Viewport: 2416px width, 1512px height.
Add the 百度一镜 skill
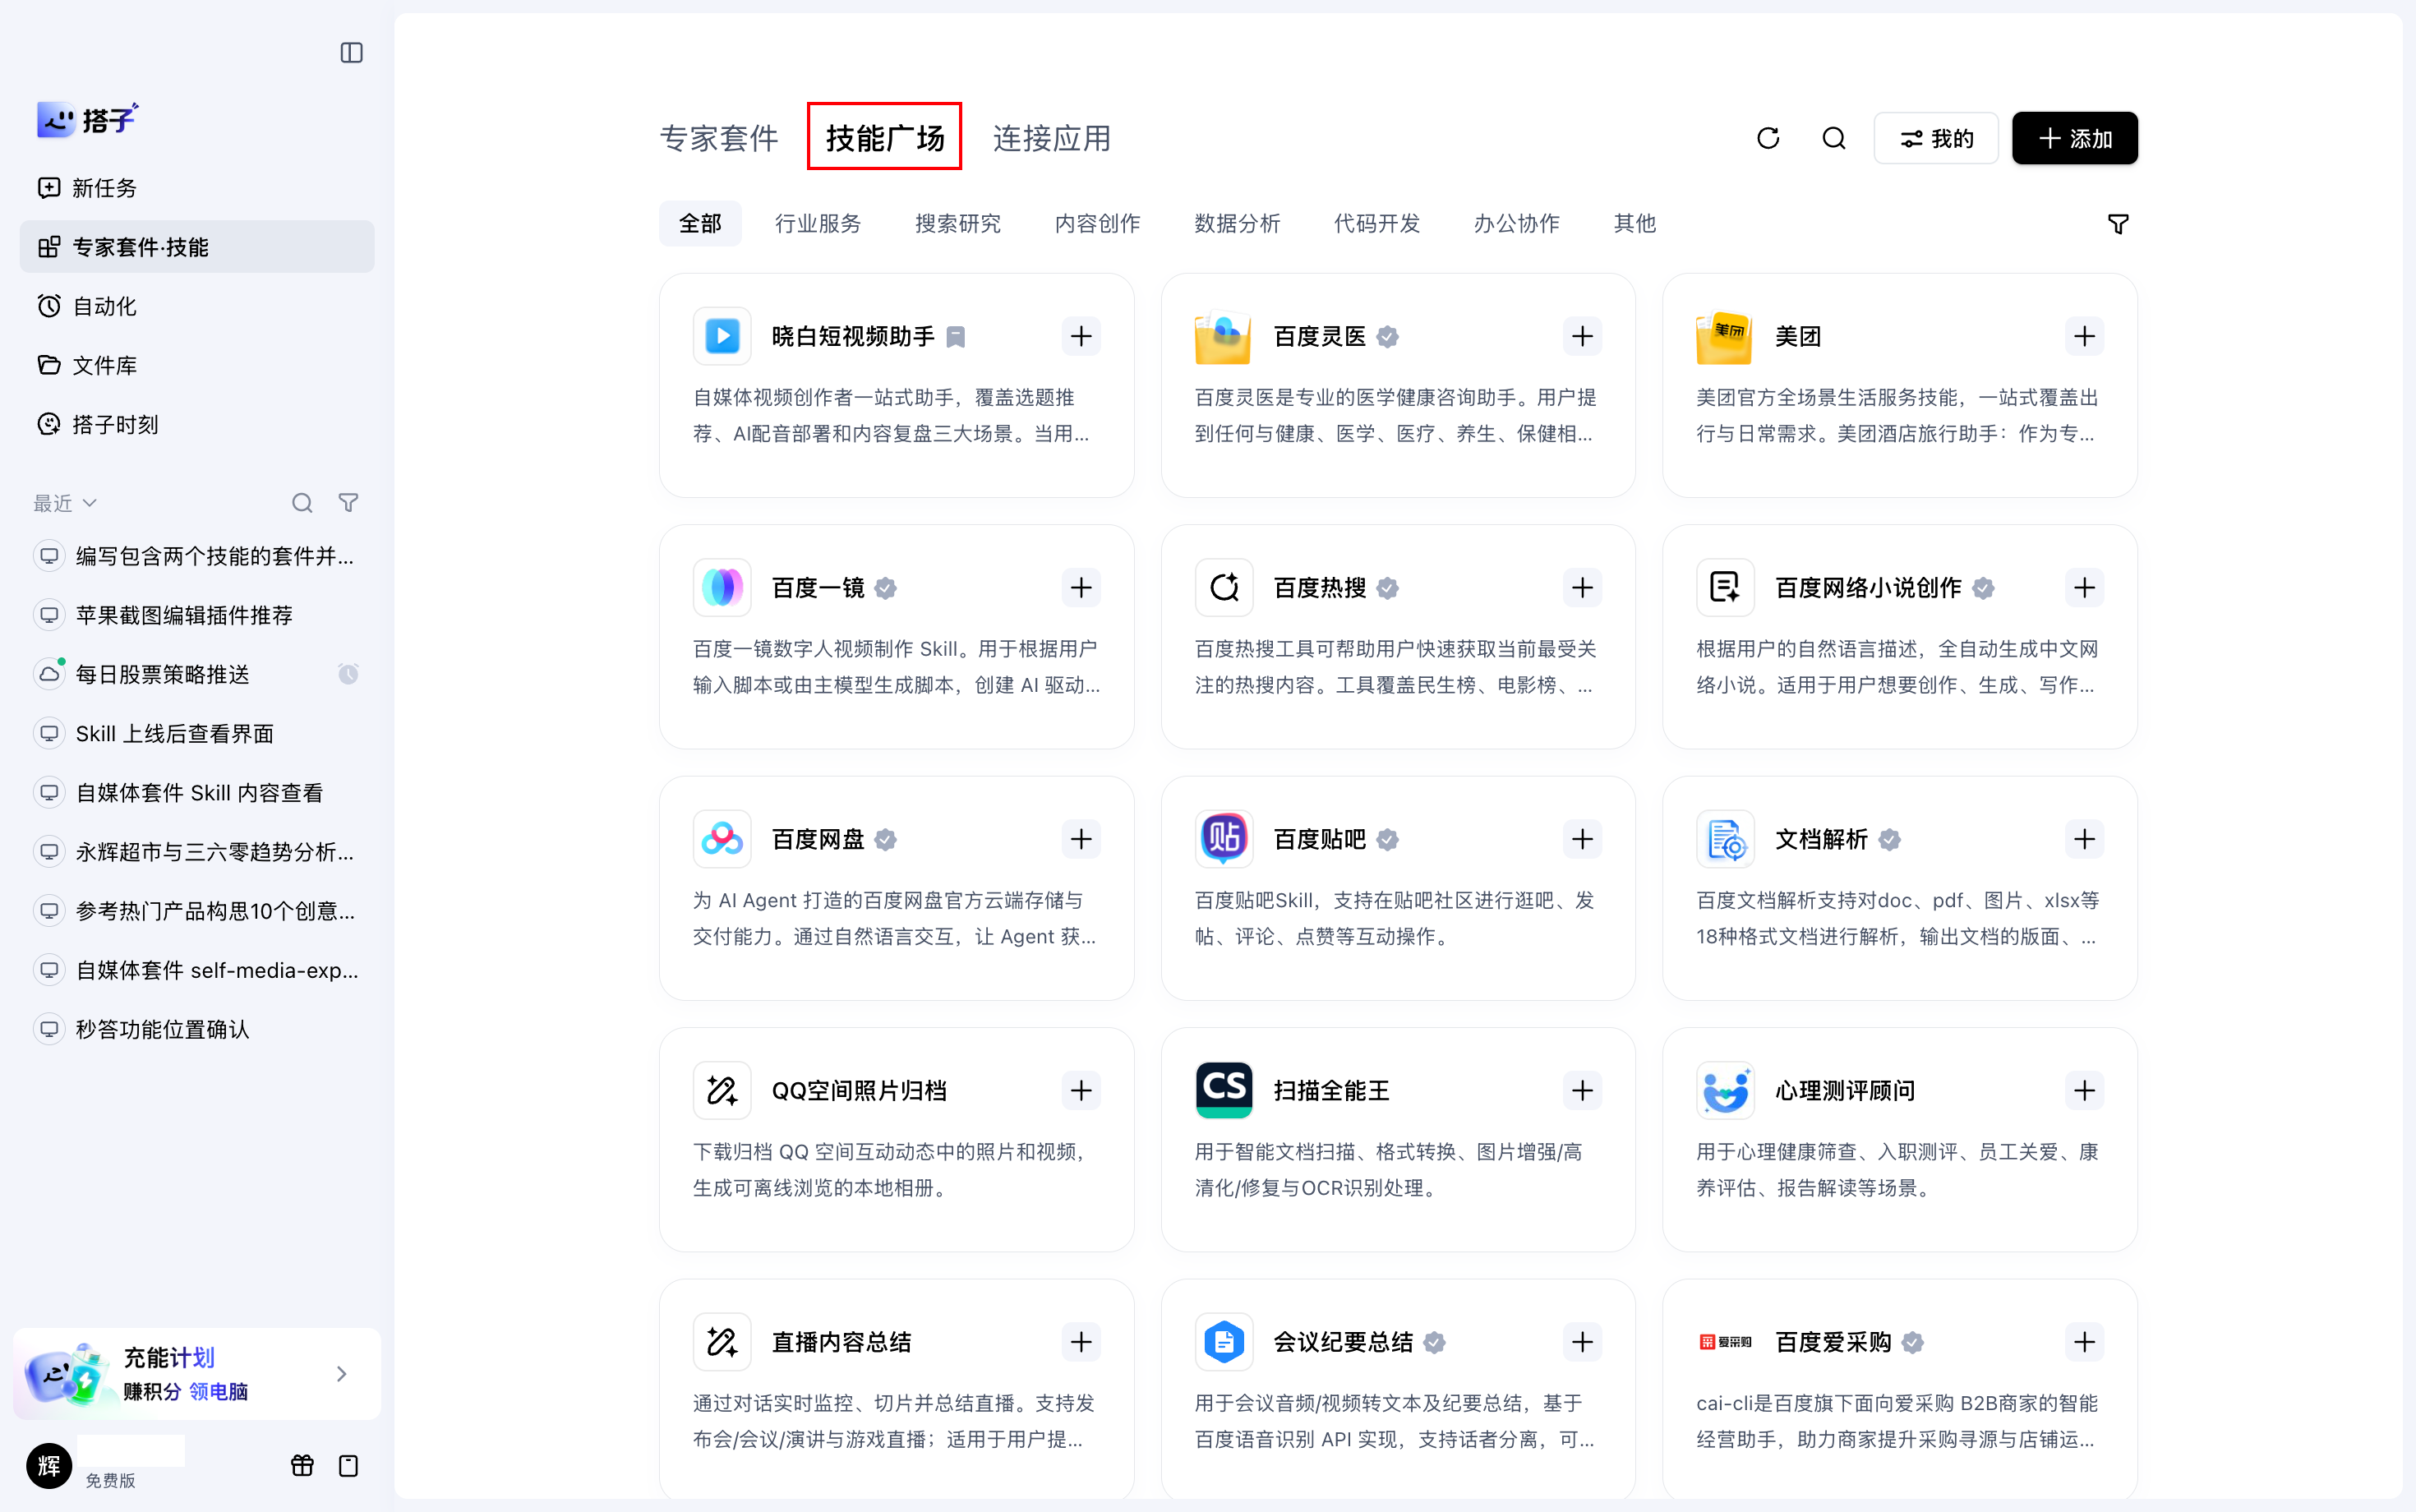1081,588
